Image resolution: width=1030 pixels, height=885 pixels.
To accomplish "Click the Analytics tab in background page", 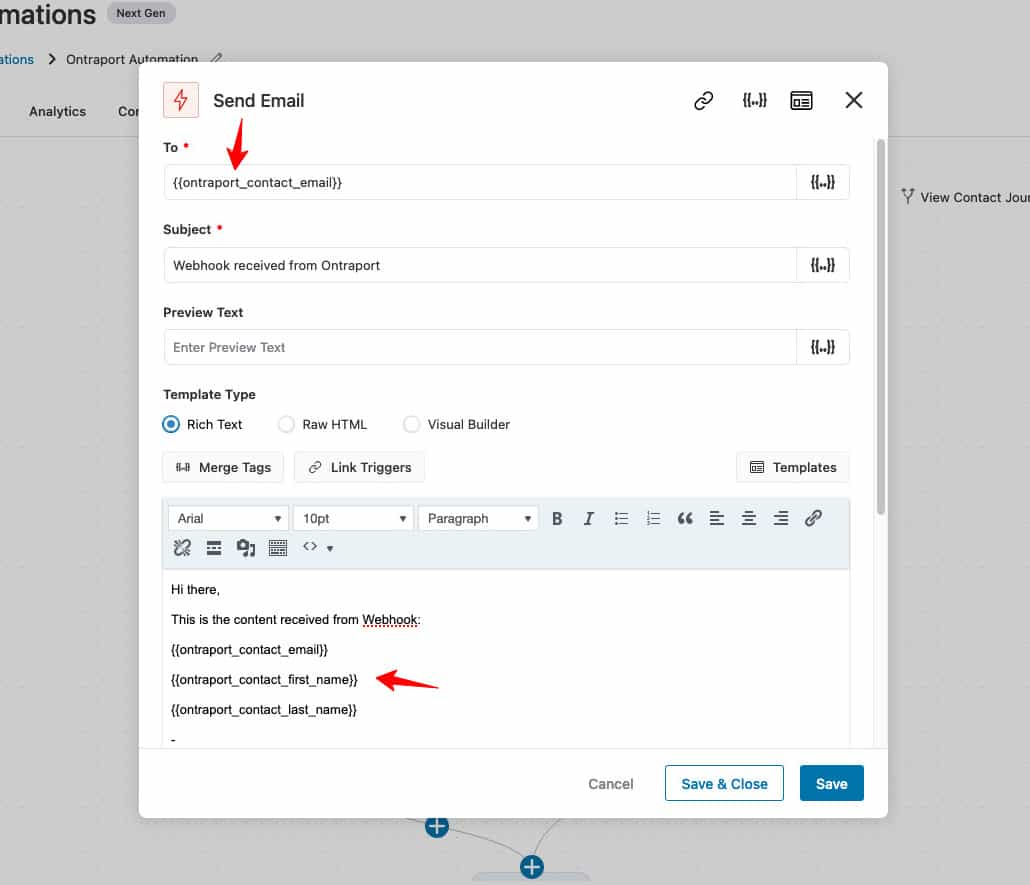I will coord(57,111).
